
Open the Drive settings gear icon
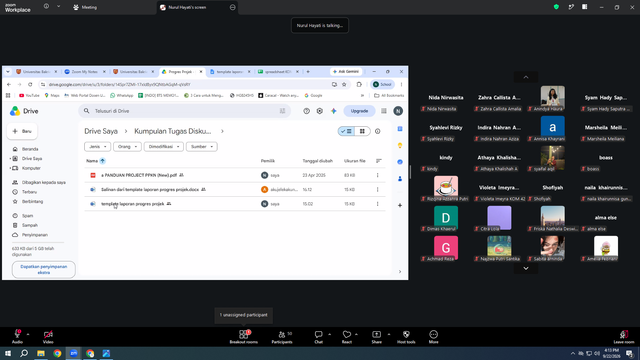coord(320,111)
